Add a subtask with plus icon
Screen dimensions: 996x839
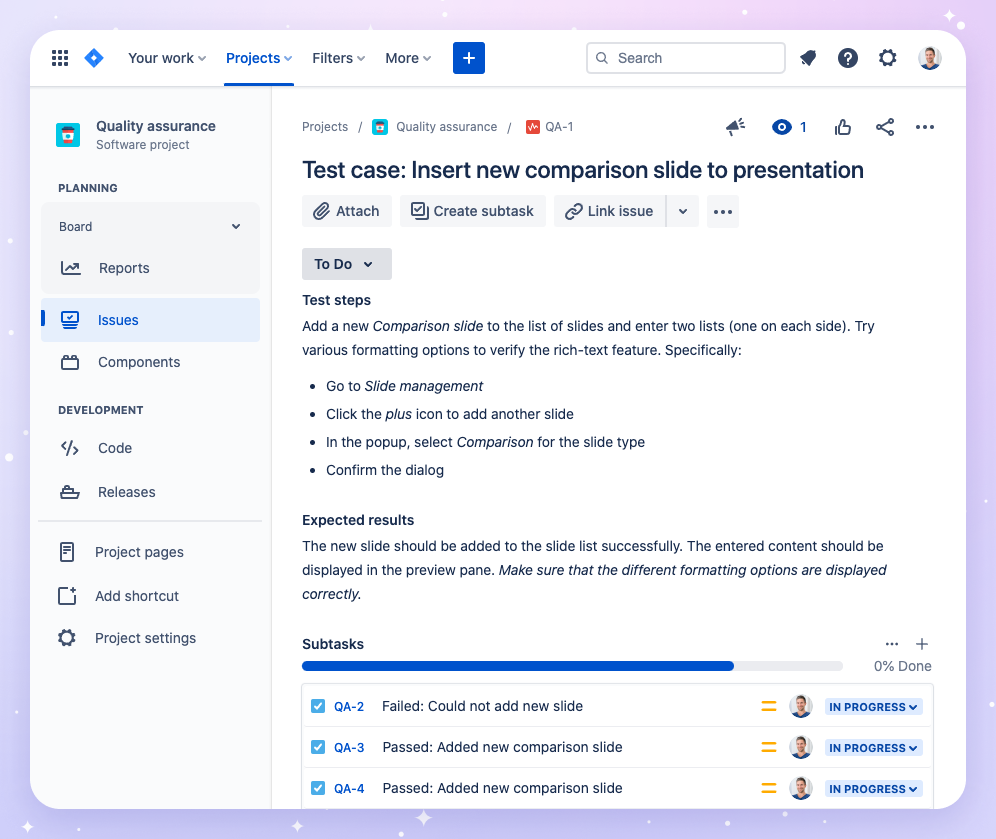point(922,644)
